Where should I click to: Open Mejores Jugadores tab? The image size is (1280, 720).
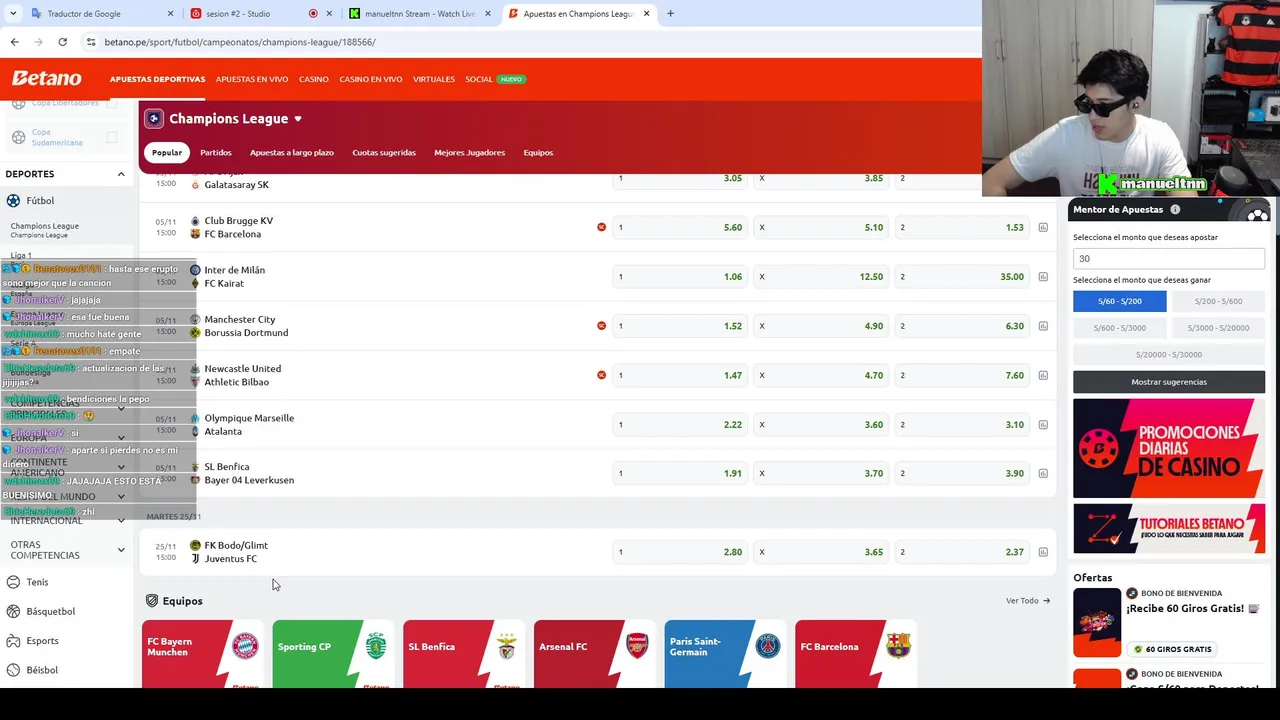[469, 153]
